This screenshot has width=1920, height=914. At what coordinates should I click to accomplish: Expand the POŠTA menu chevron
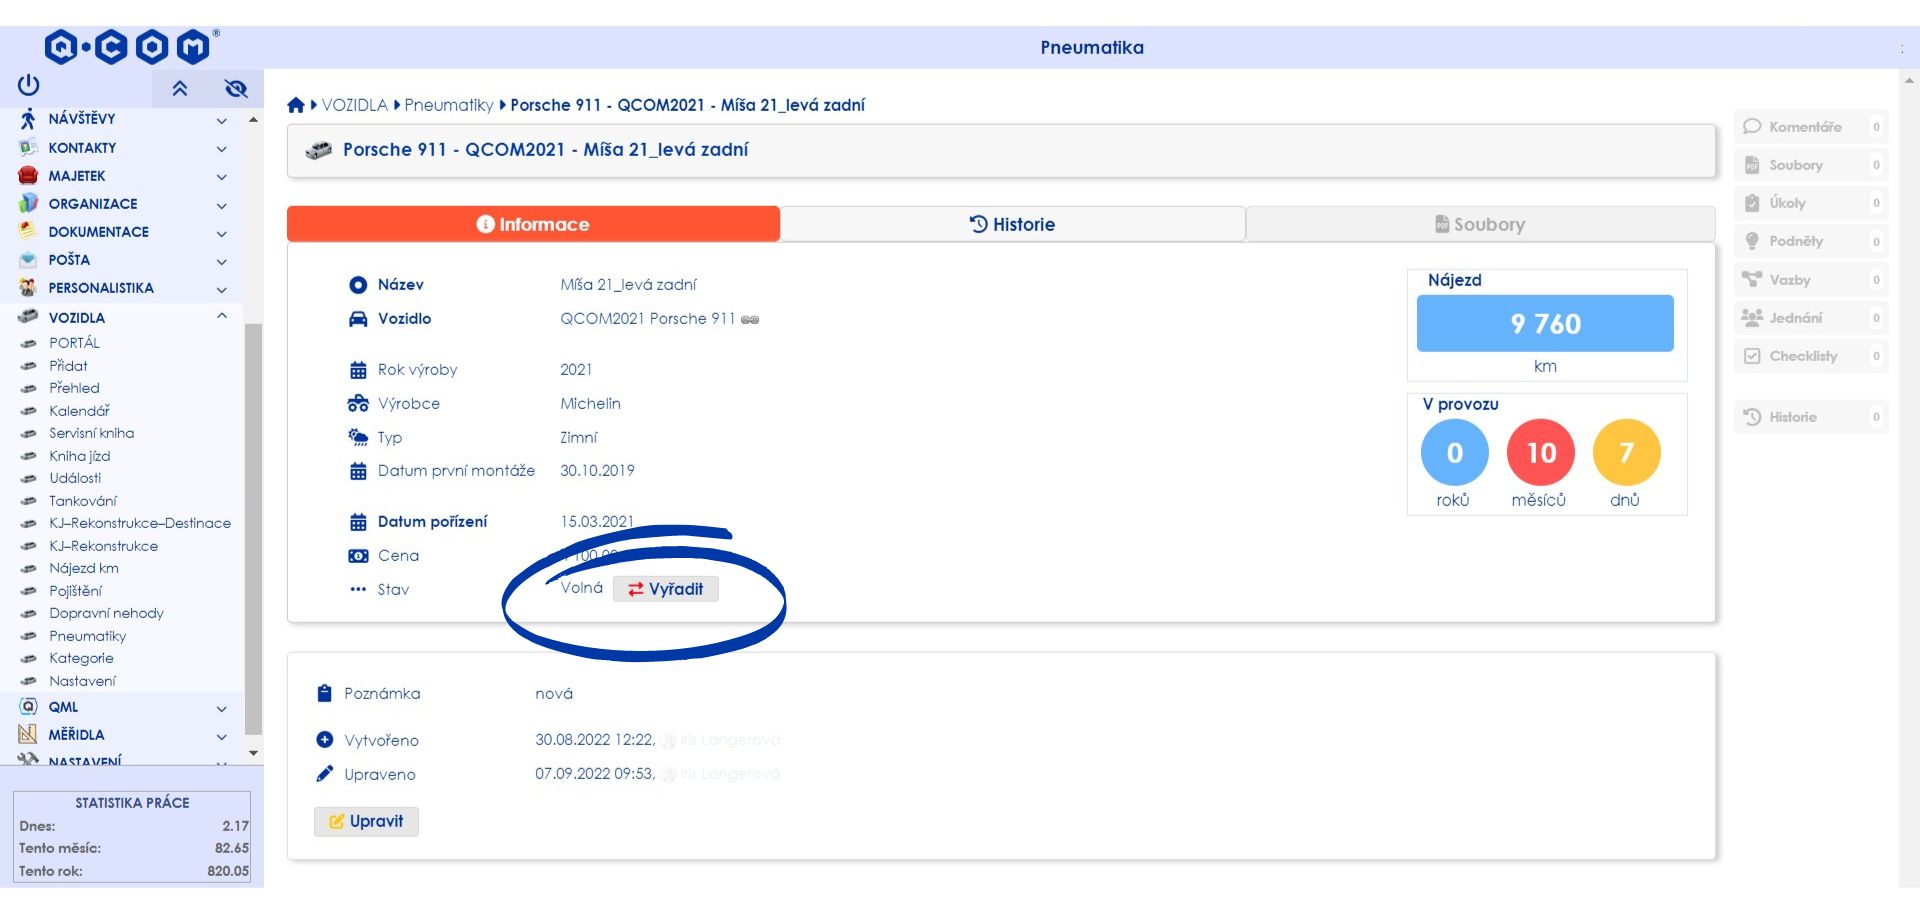(x=222, y=261)
